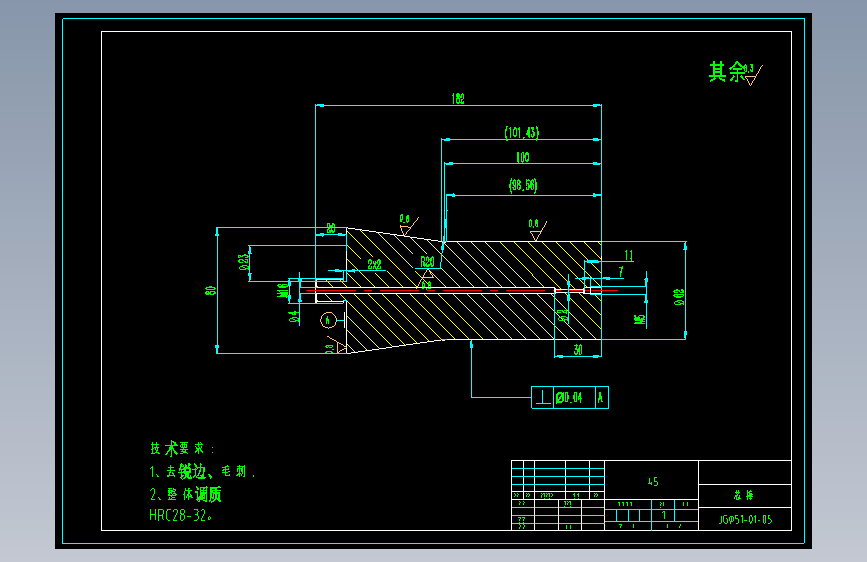Click the 2x2 groove dimension label
The image size is (867, 562).
point(374,264)
